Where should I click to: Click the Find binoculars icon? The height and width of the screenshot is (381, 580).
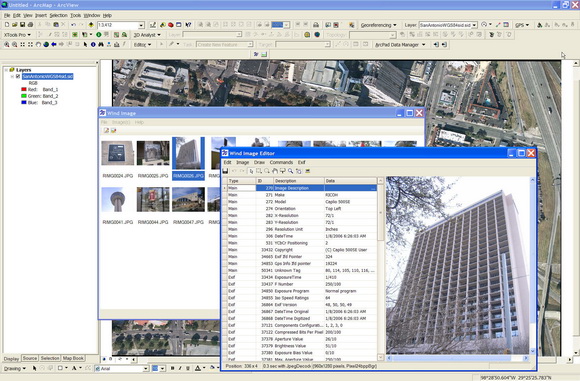(101, 44)
